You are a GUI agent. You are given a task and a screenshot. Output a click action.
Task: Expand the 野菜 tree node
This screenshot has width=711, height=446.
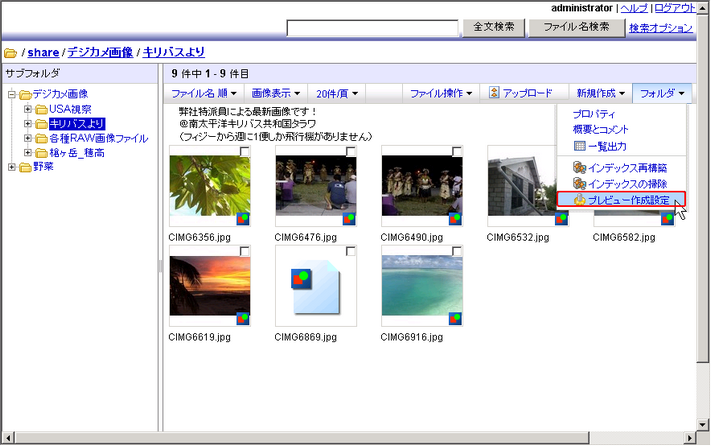click(x=12, y=167)
